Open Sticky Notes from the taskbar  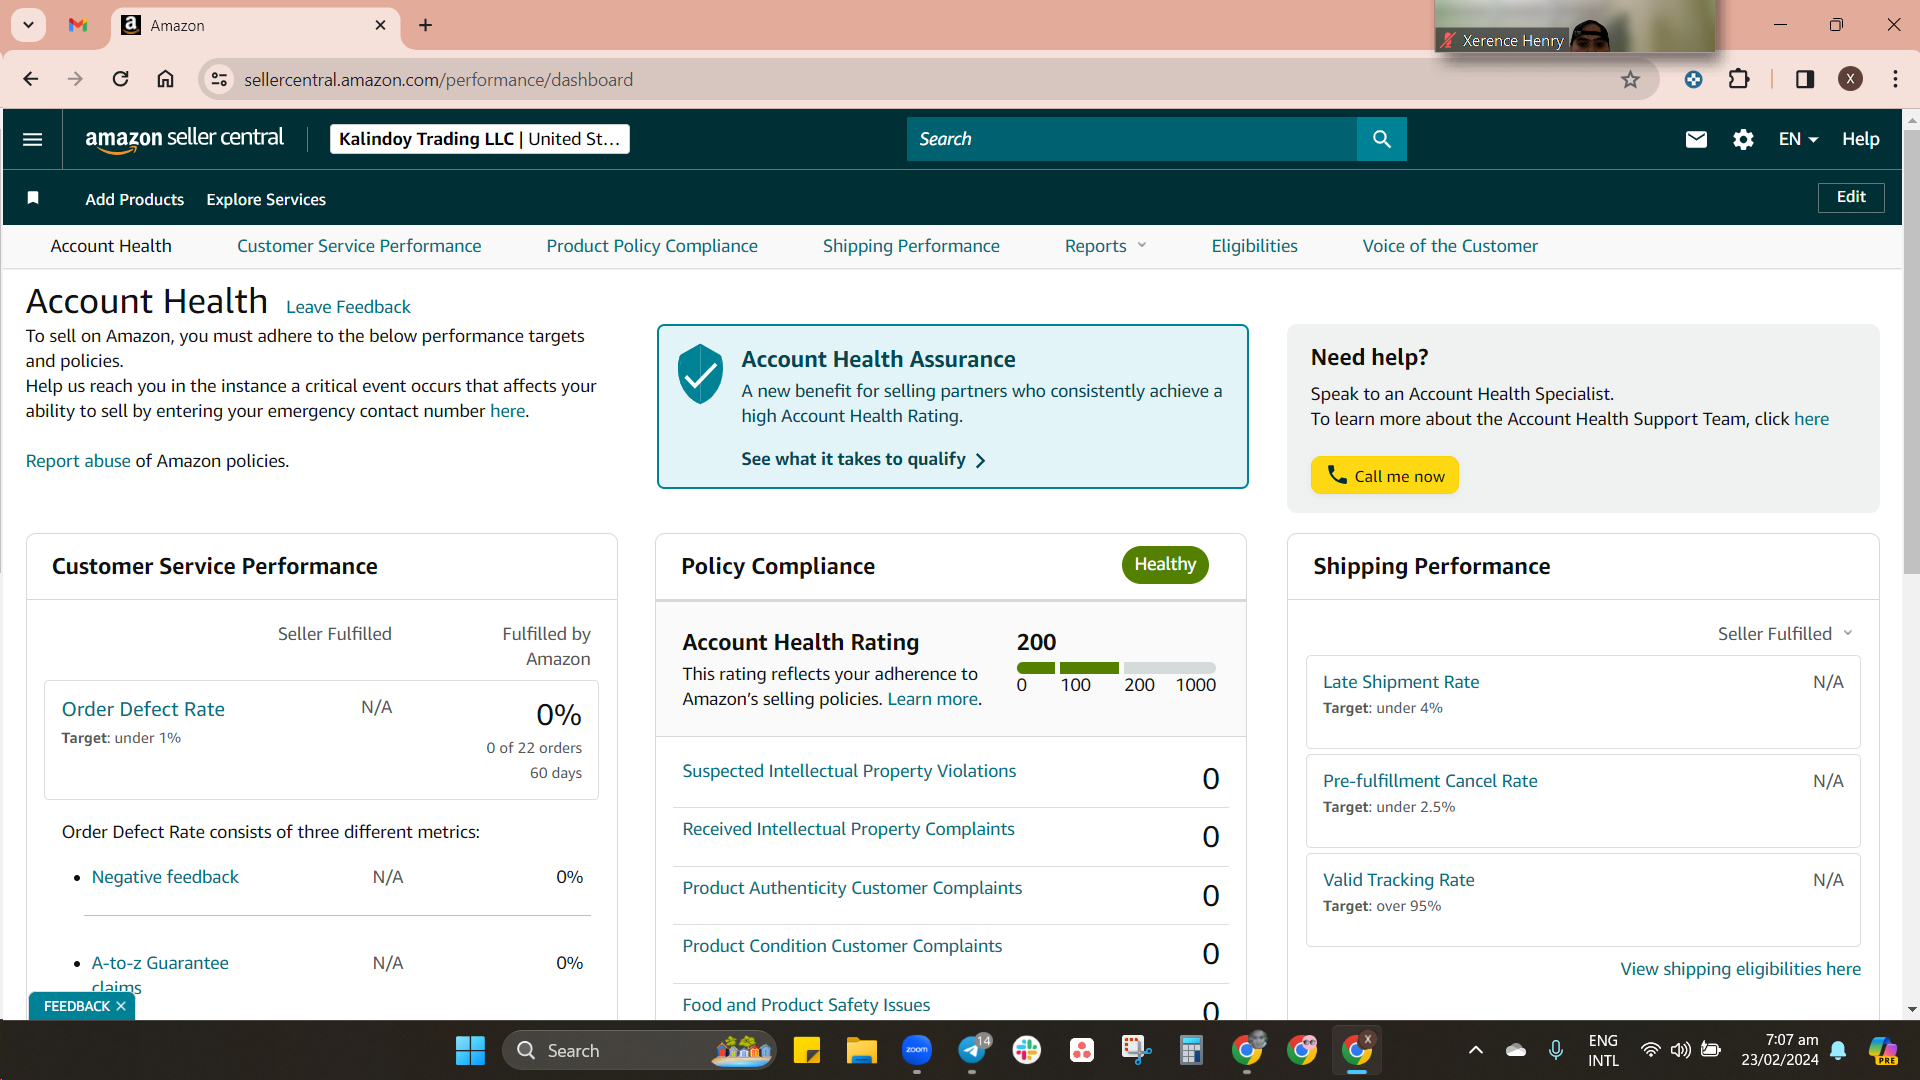(806, 1050)
